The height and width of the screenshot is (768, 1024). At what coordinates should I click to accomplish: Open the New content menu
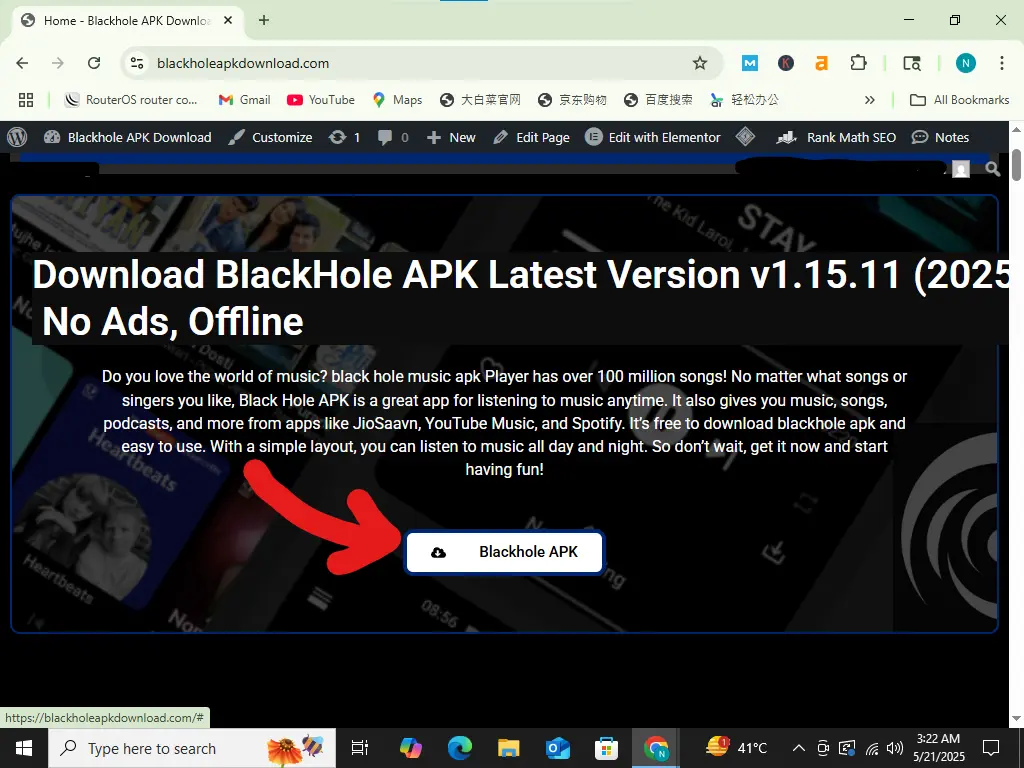pos(451,137)
